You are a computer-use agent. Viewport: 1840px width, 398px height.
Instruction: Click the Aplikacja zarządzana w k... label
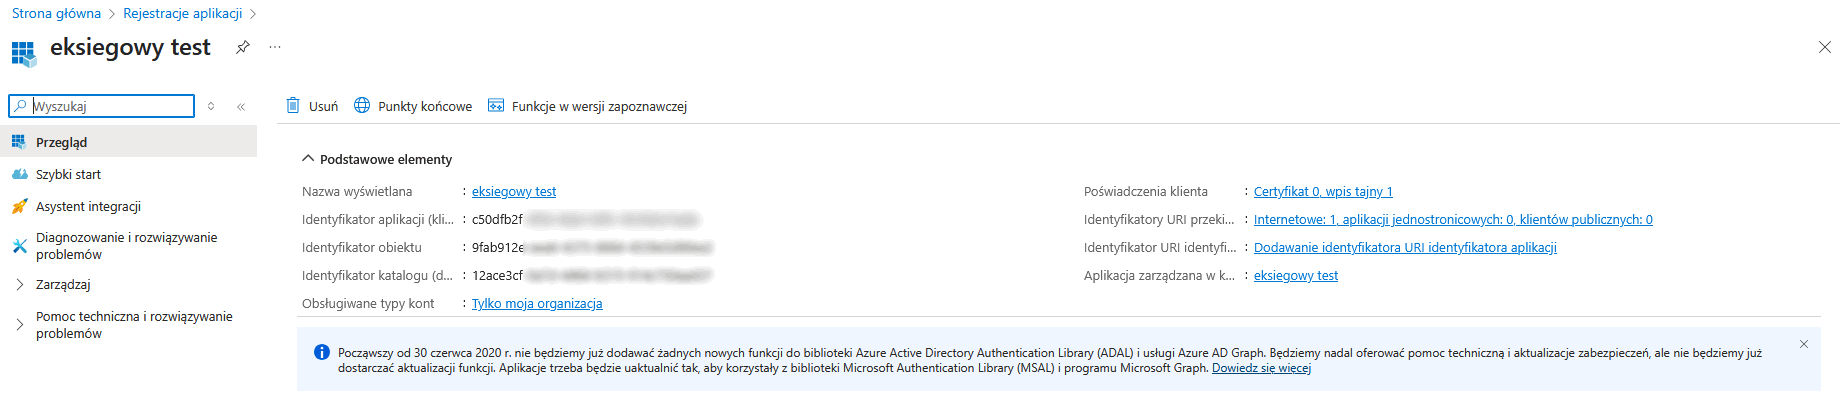click(1159, 275)
